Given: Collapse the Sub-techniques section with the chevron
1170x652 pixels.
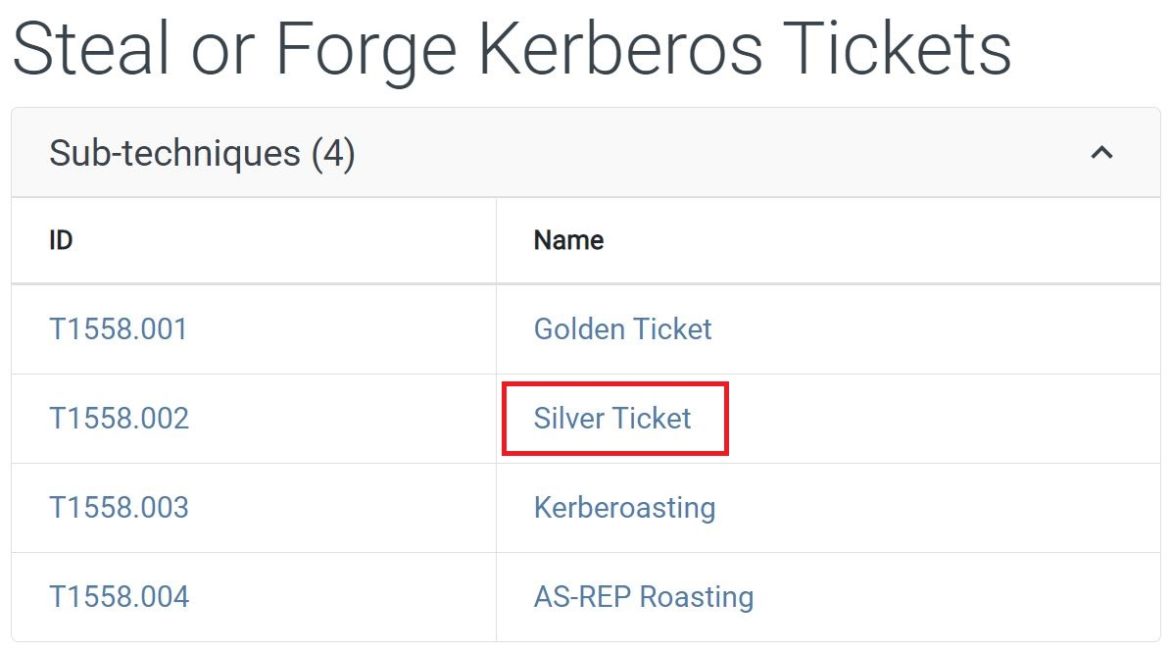Looking at the screenshot, I should point(1103,153).
